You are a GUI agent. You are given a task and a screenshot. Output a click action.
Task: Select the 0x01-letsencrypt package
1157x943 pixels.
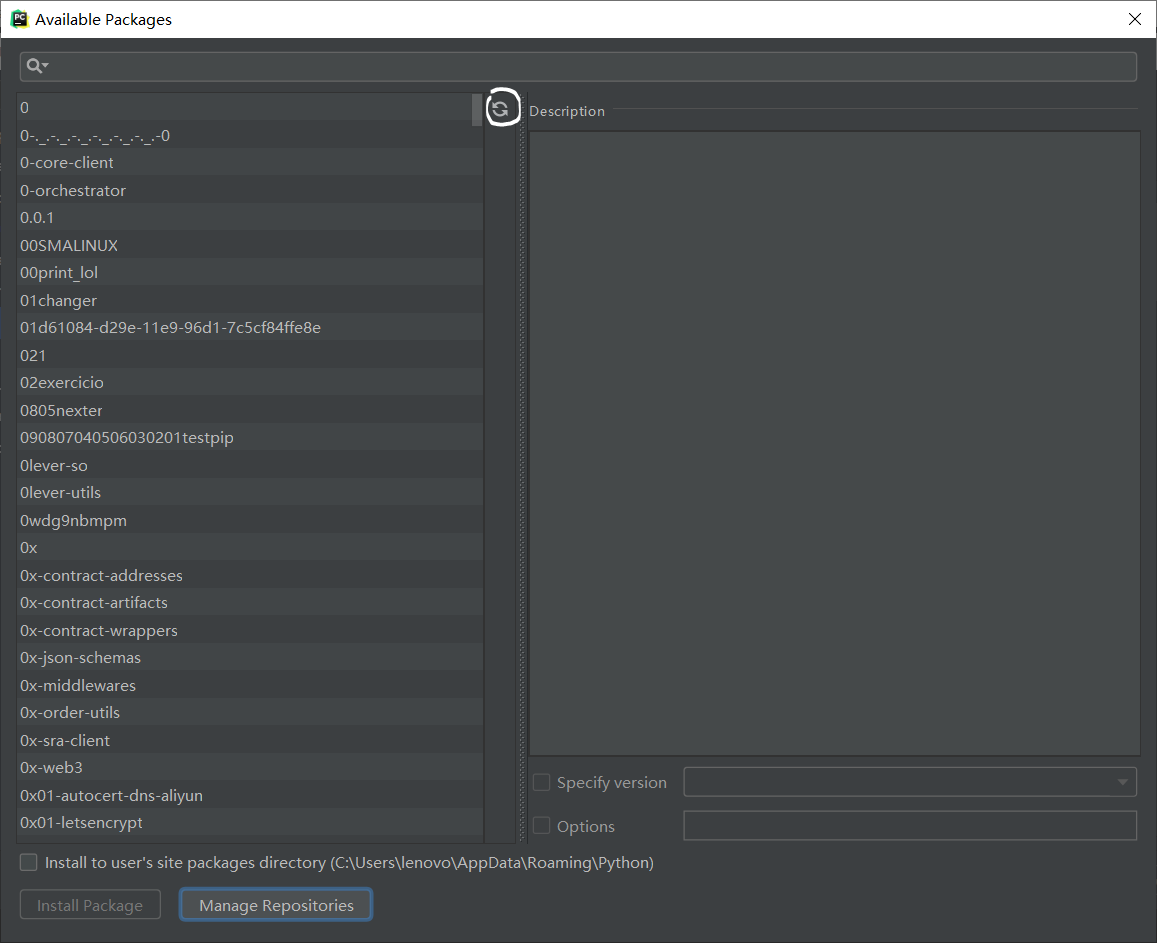(x=250, y=822)
